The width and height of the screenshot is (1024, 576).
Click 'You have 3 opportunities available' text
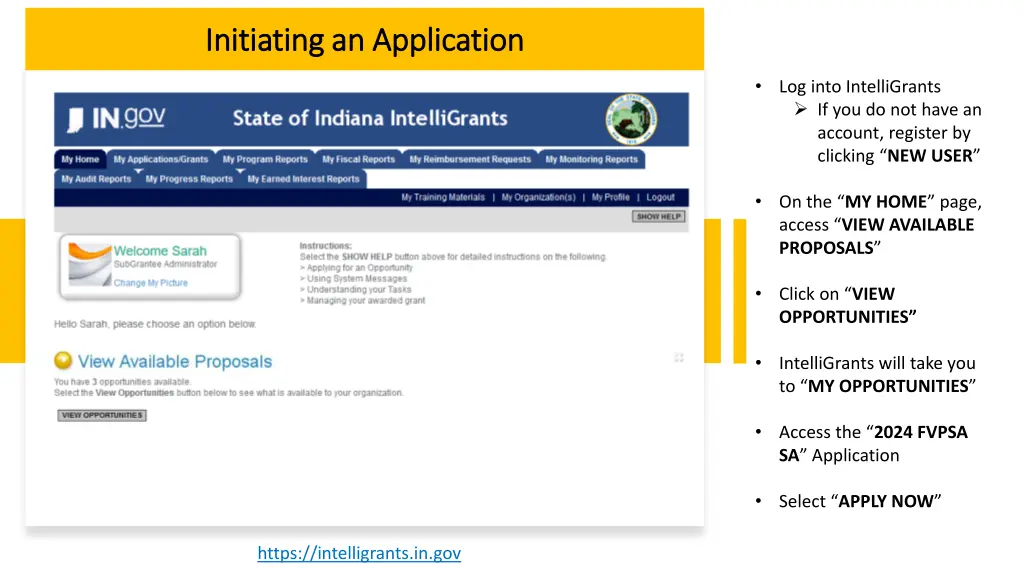pyautogui.click(x=122, y=381)
